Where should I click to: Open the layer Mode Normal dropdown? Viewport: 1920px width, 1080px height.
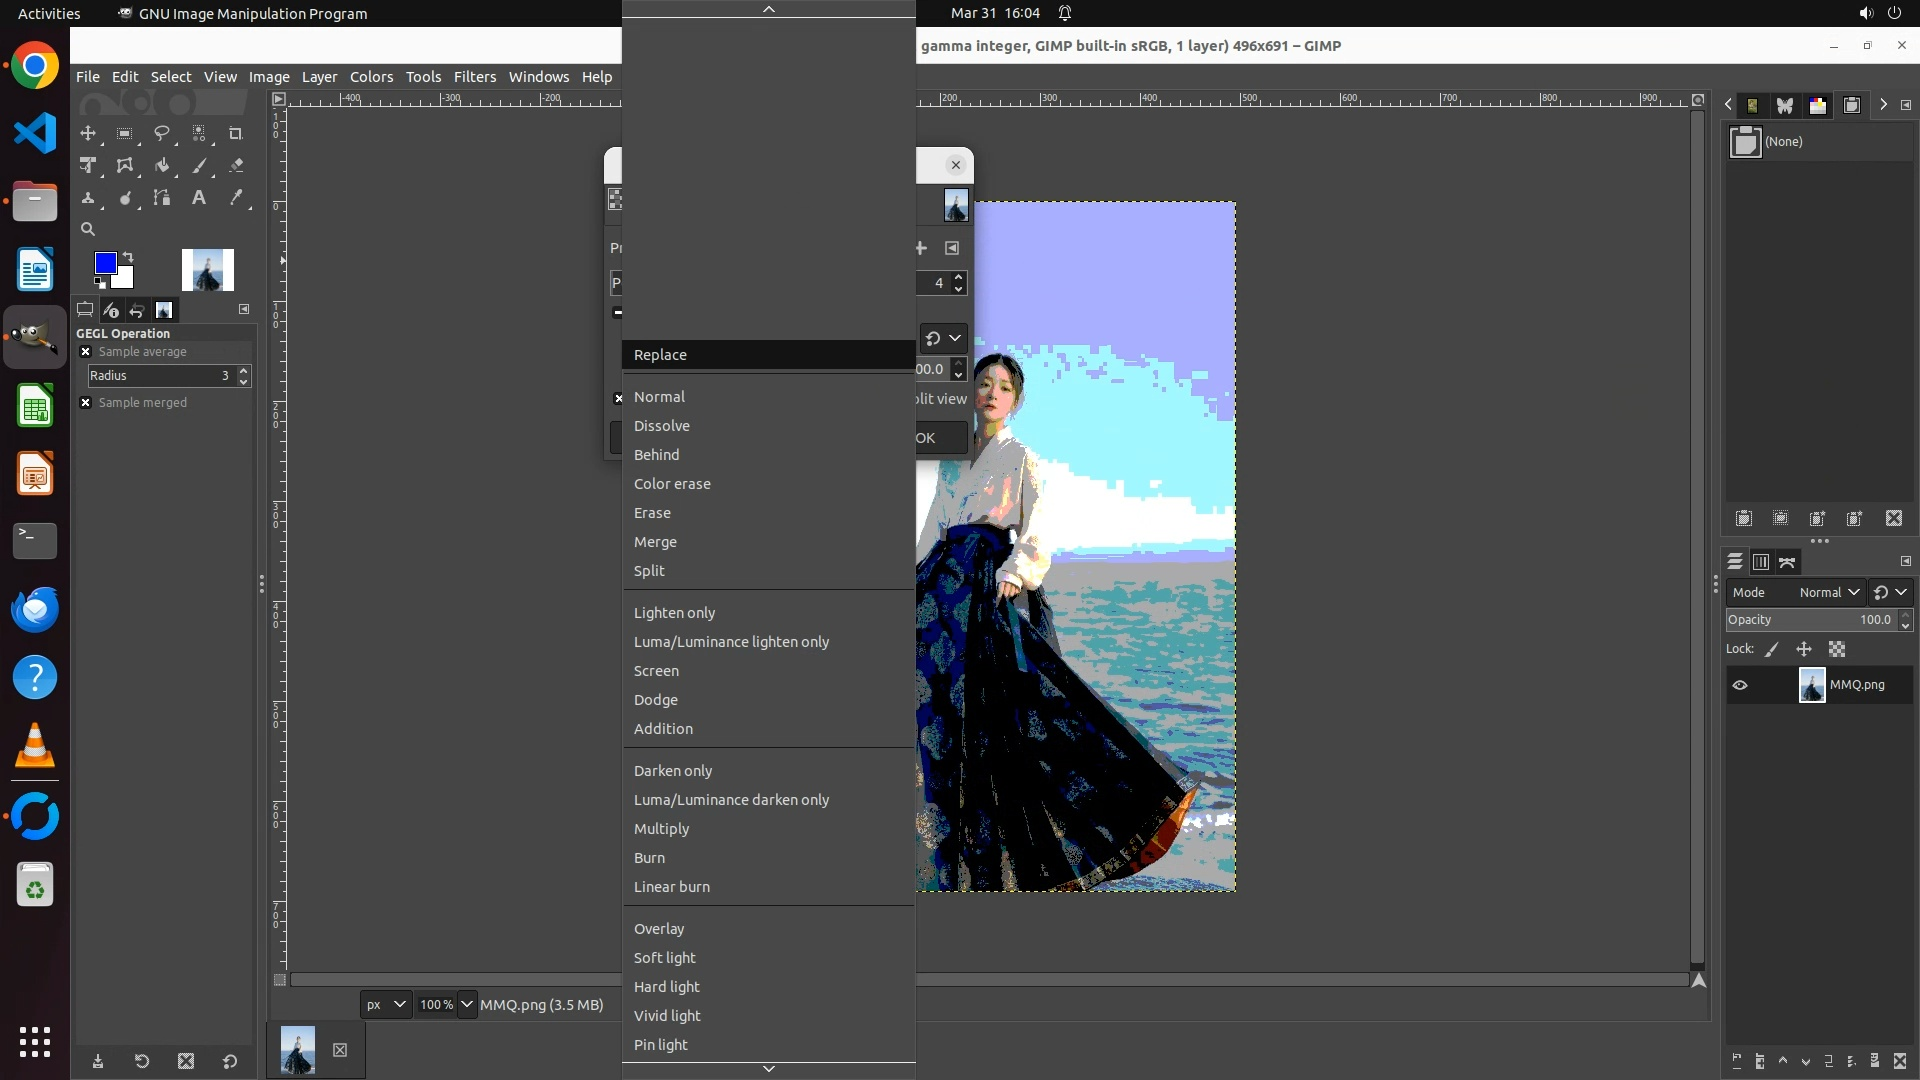click(1828, 592)
